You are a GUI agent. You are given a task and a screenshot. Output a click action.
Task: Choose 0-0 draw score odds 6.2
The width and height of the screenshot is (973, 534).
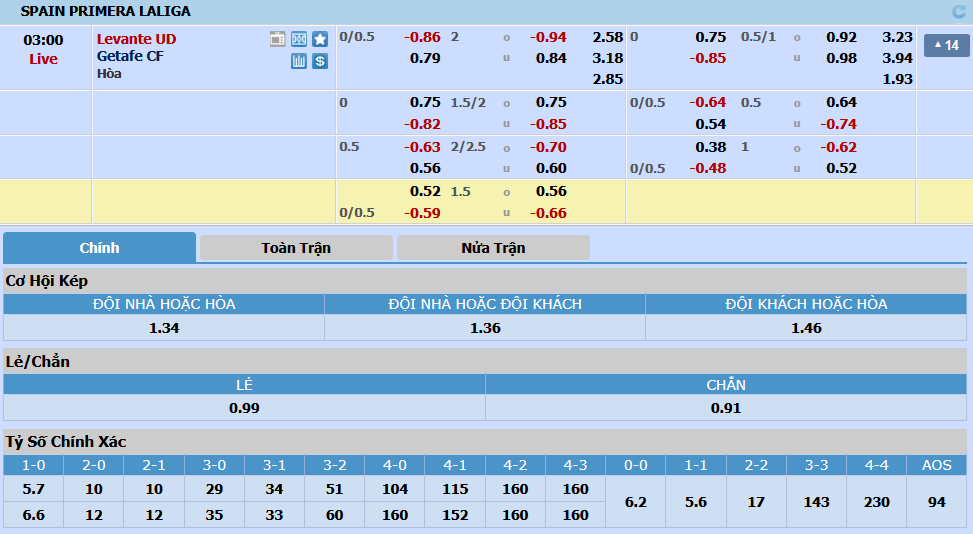(635, 502)
